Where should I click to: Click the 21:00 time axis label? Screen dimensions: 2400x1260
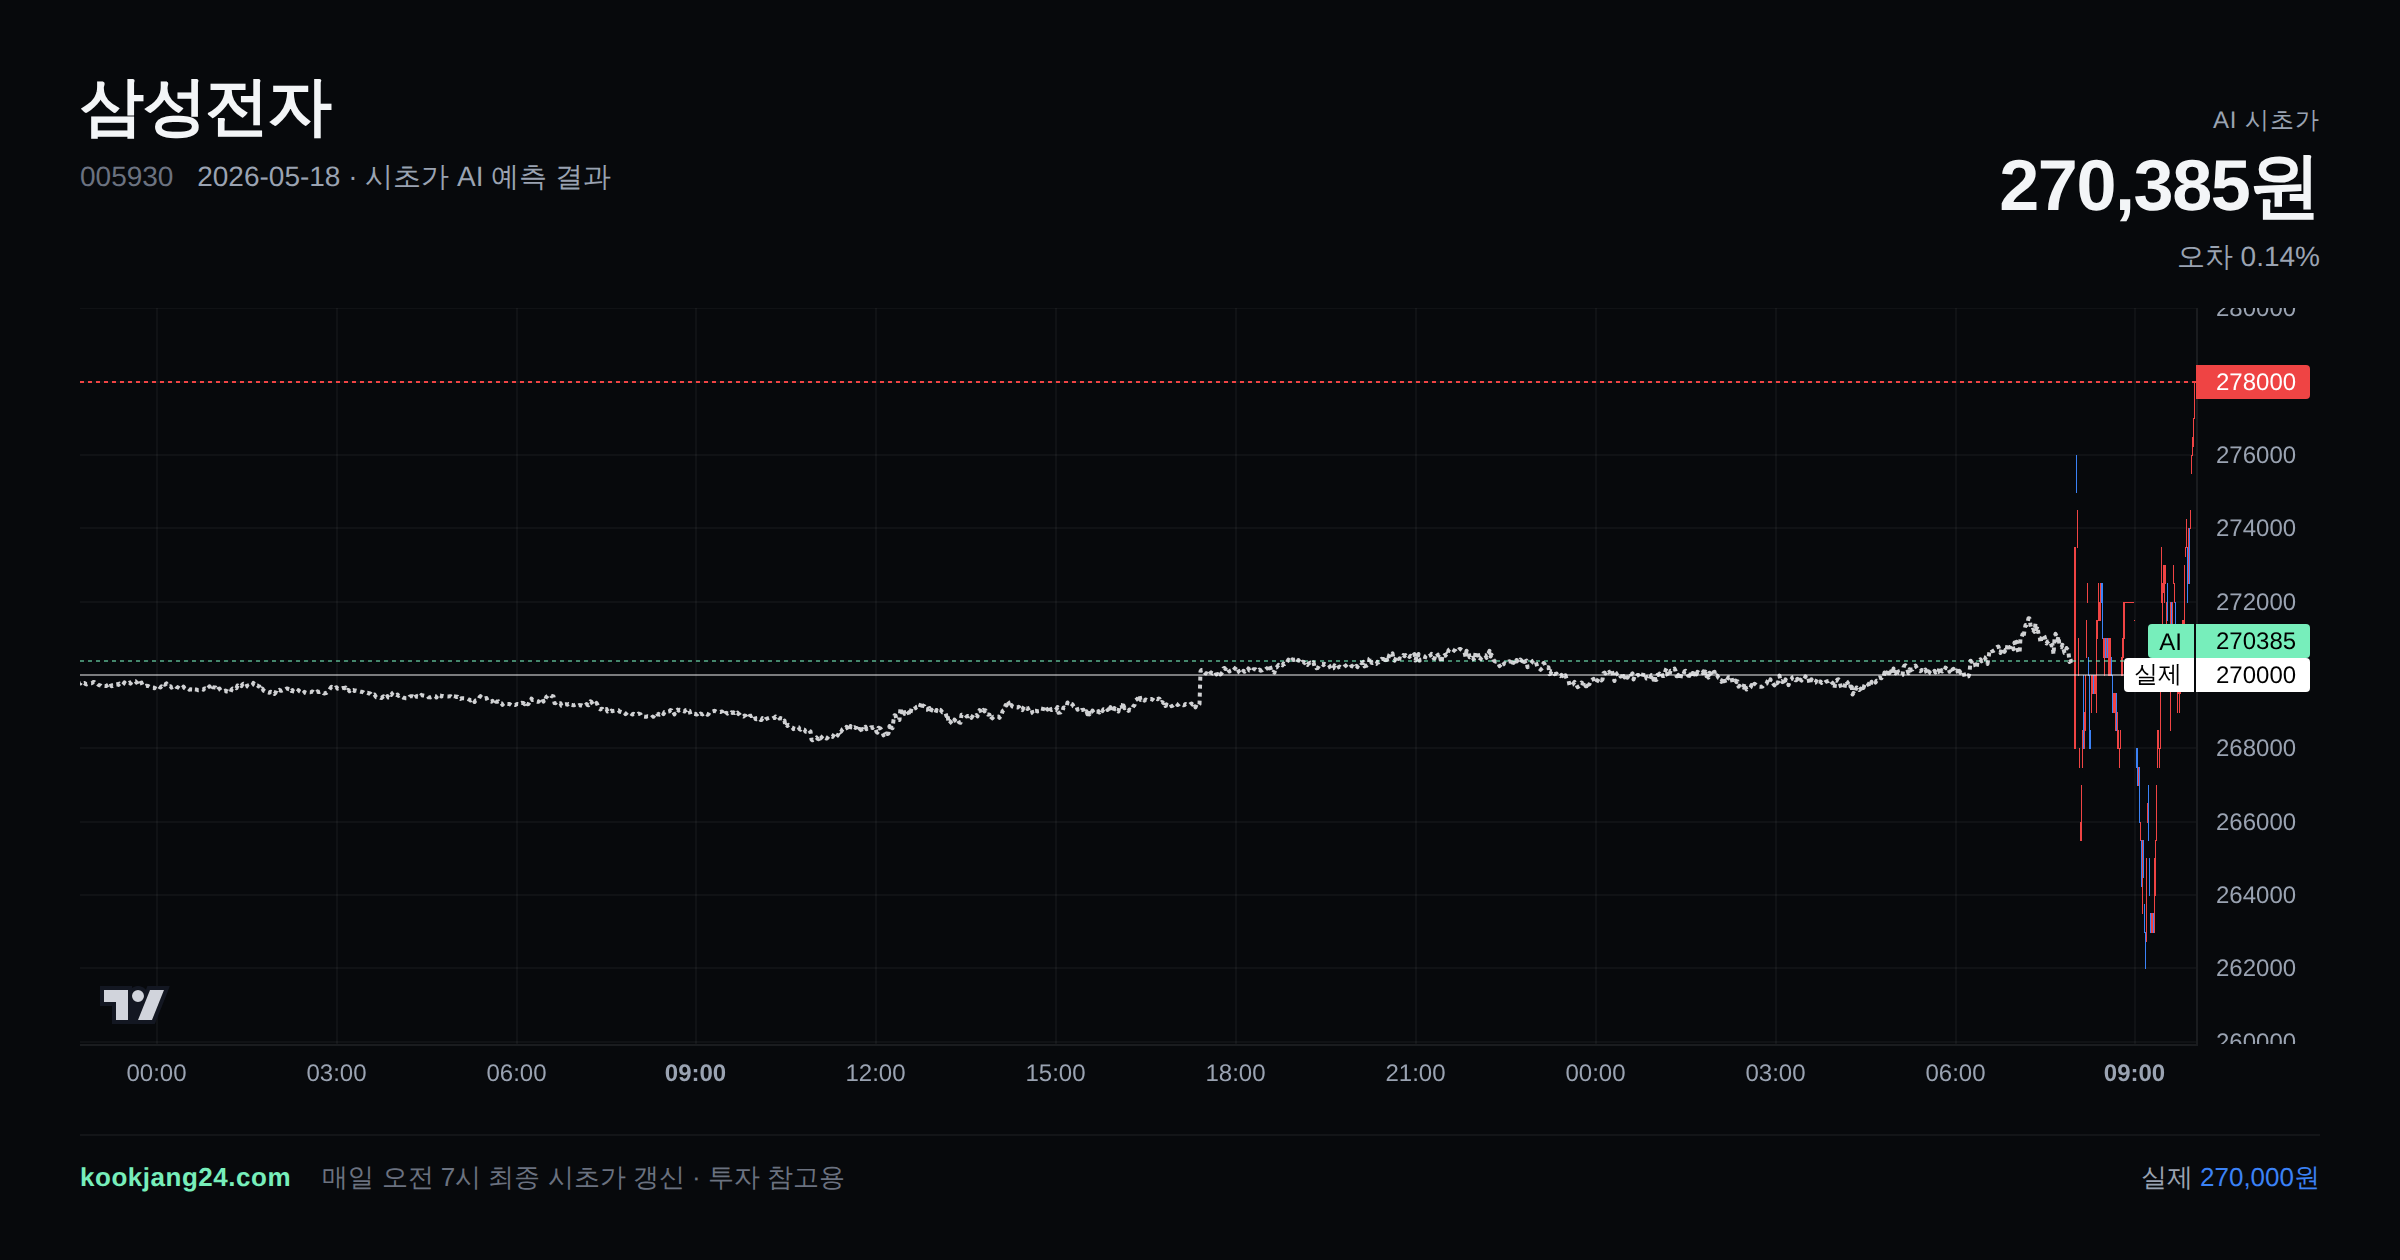(1415, 1073)
